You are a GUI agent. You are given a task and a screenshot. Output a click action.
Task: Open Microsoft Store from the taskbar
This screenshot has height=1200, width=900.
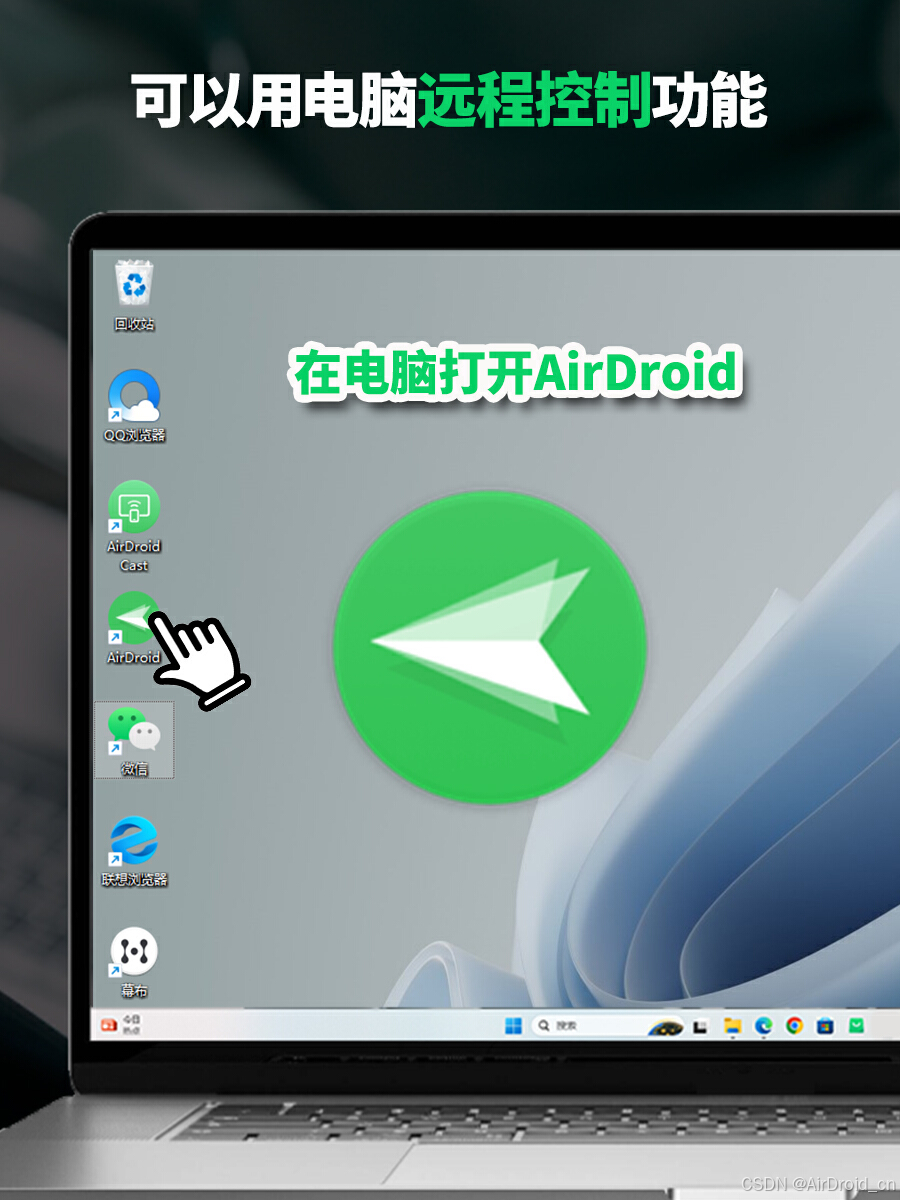(x=825, y=1026)
